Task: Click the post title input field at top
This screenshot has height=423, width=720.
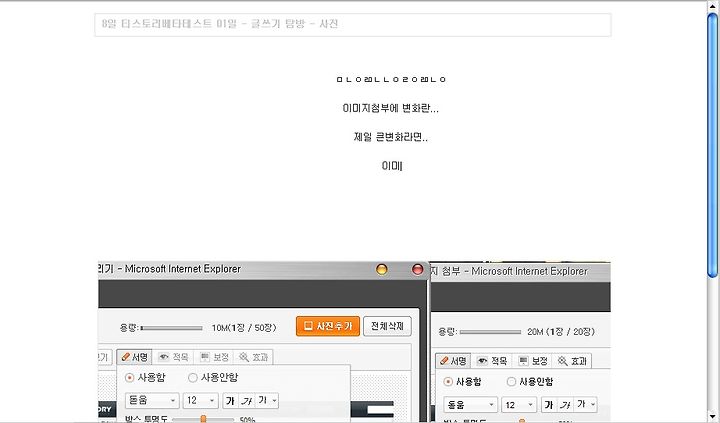Action: [353, 25]
